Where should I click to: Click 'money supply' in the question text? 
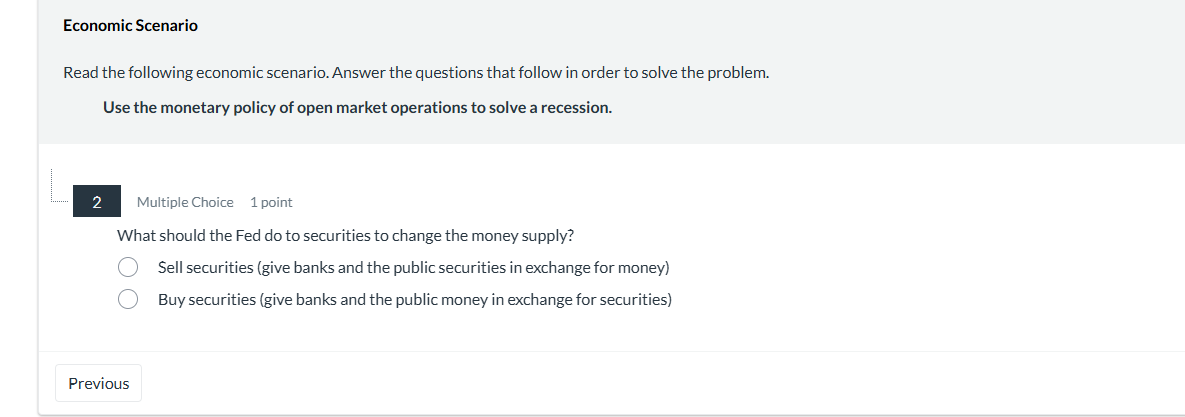click(x=531, y=236)
